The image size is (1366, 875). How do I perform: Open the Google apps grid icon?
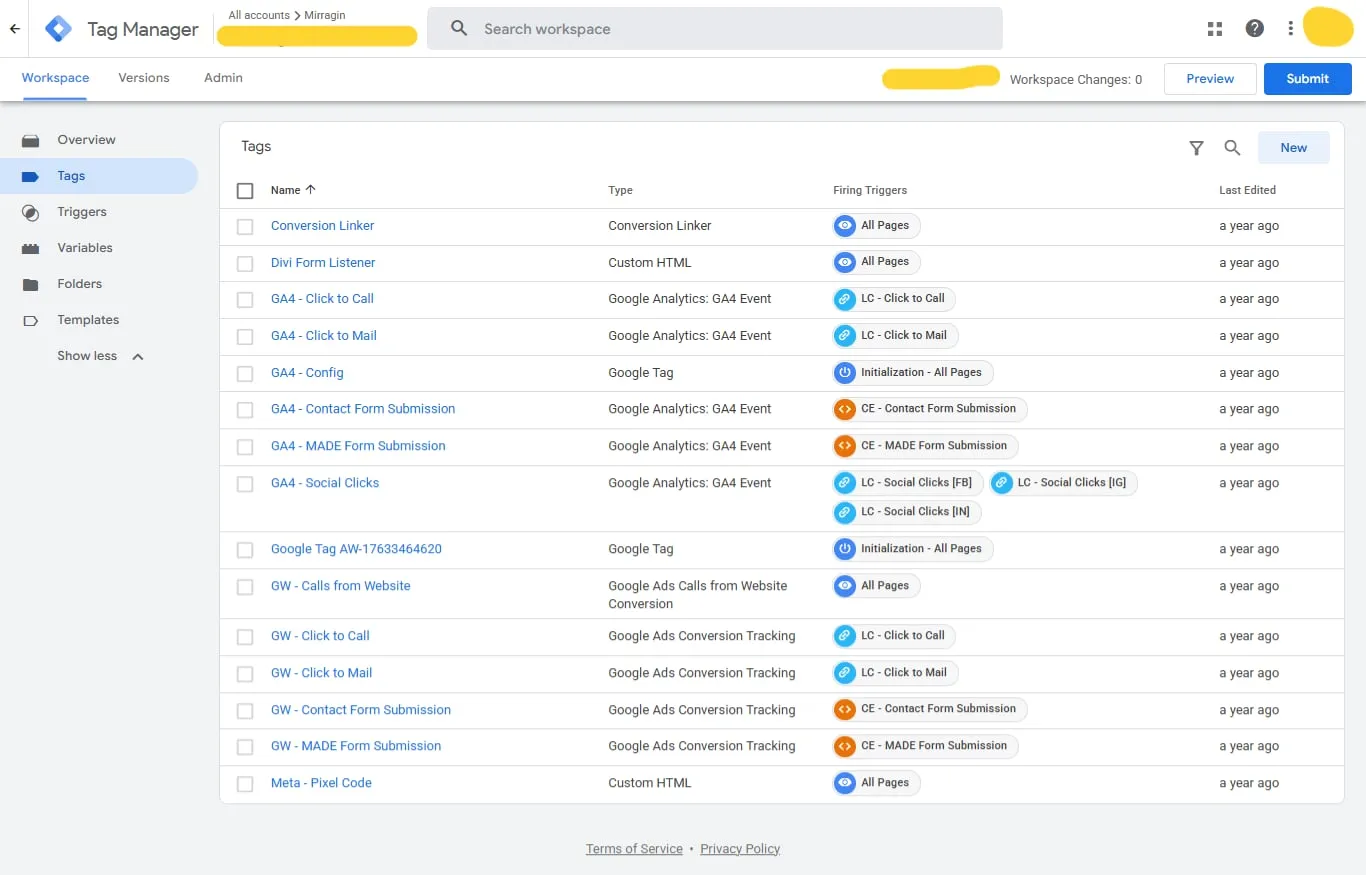[1215, 29]
